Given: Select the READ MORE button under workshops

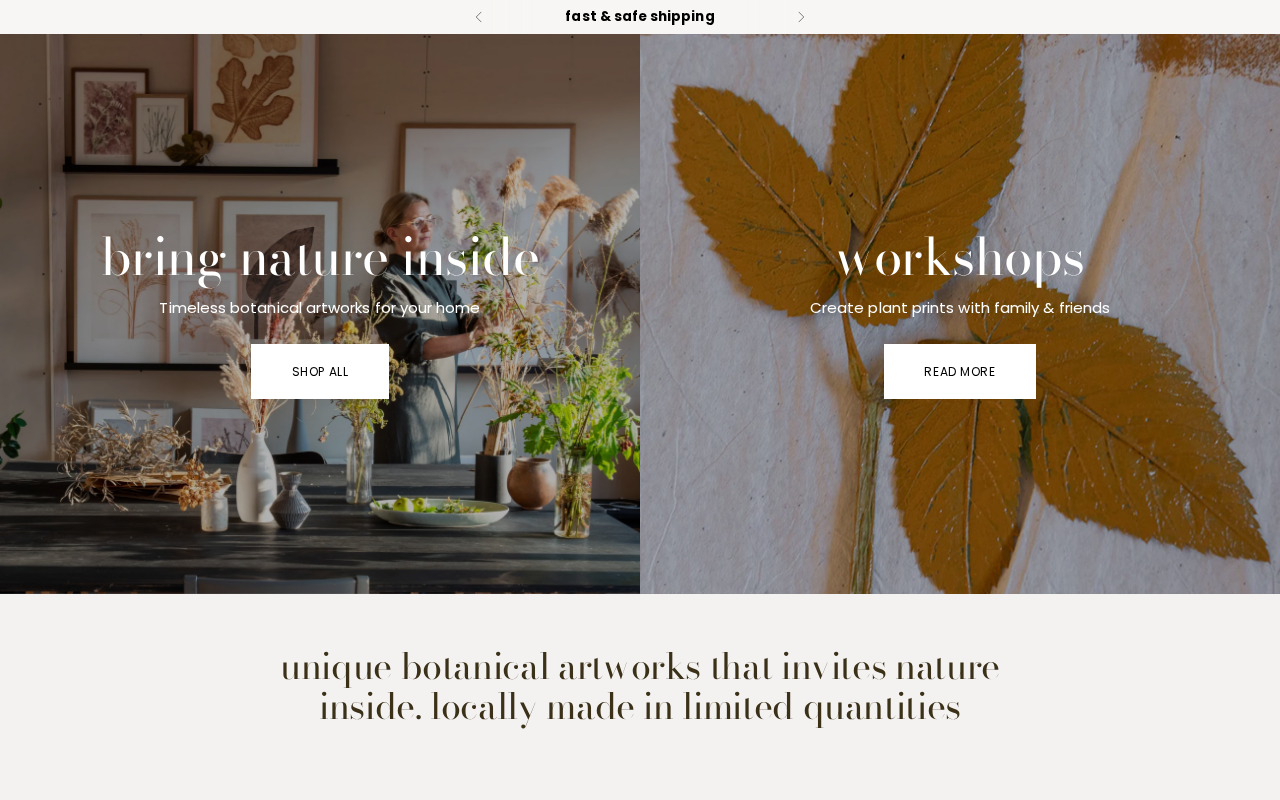Looking at the screenshot, I should tap(960, 371).
